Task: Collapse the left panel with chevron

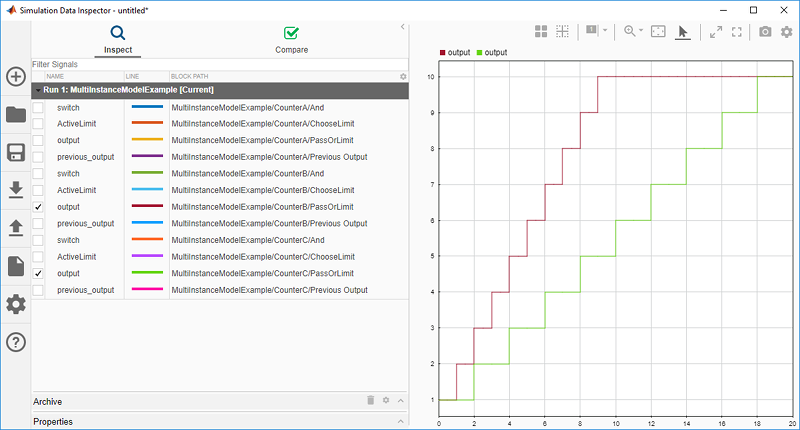Action: (x=403, y=27)
